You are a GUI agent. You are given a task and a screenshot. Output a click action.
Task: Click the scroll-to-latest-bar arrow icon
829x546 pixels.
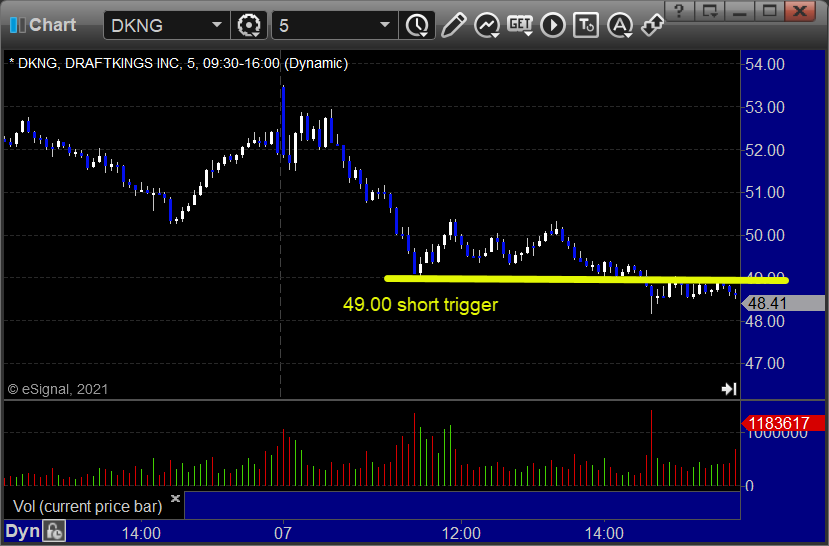tap(729, 389)
